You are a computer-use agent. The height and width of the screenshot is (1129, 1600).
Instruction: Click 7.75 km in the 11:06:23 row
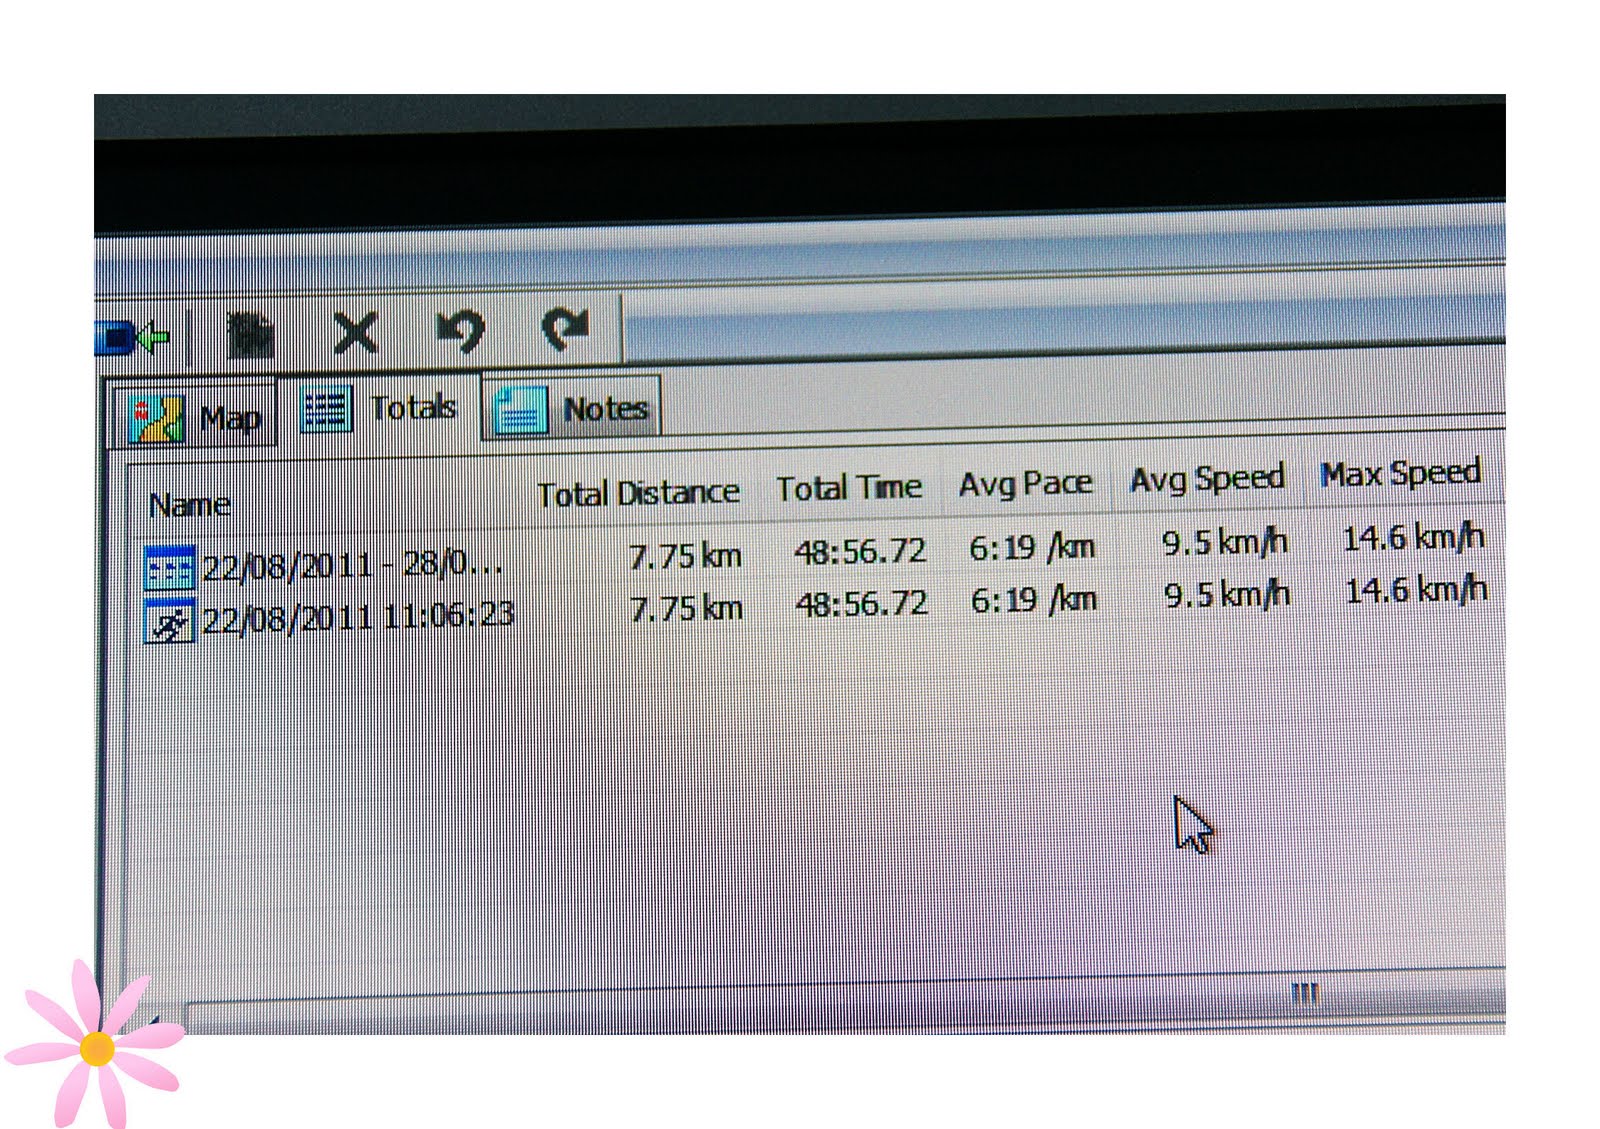point(686,608)
